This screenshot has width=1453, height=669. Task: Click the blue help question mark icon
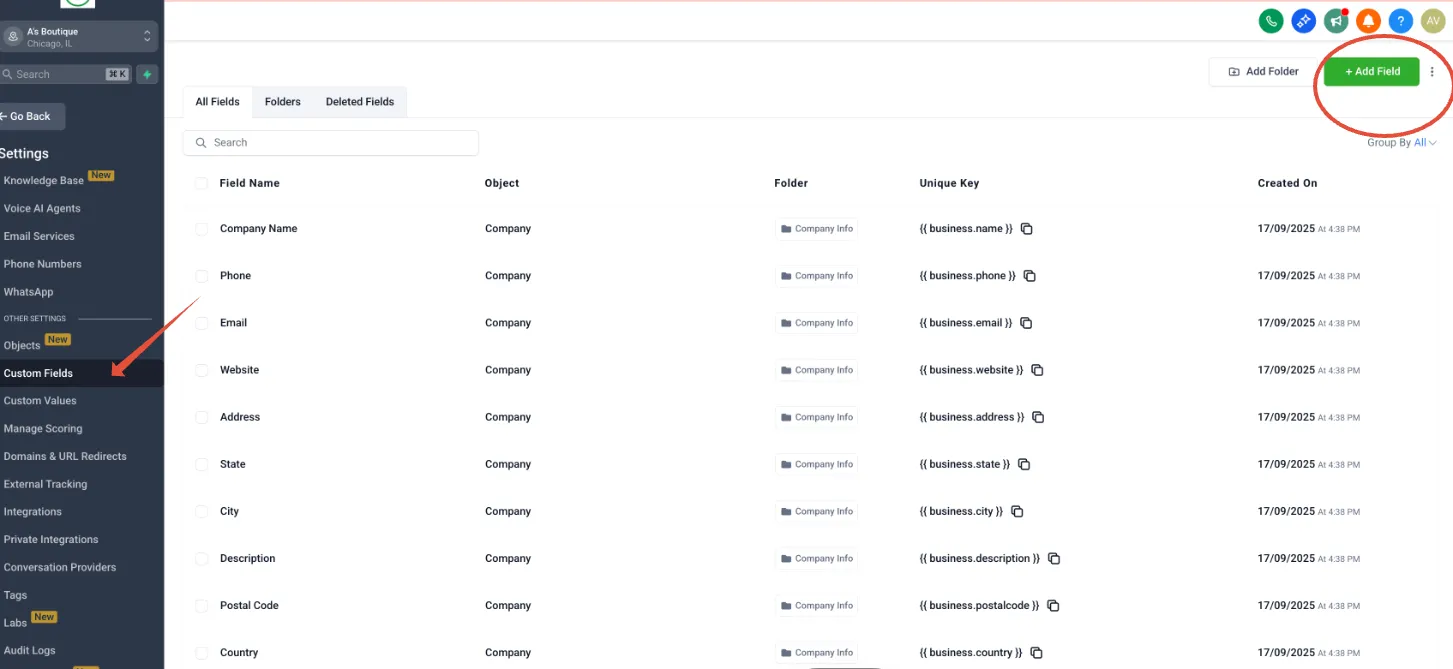pos(1401,20)
